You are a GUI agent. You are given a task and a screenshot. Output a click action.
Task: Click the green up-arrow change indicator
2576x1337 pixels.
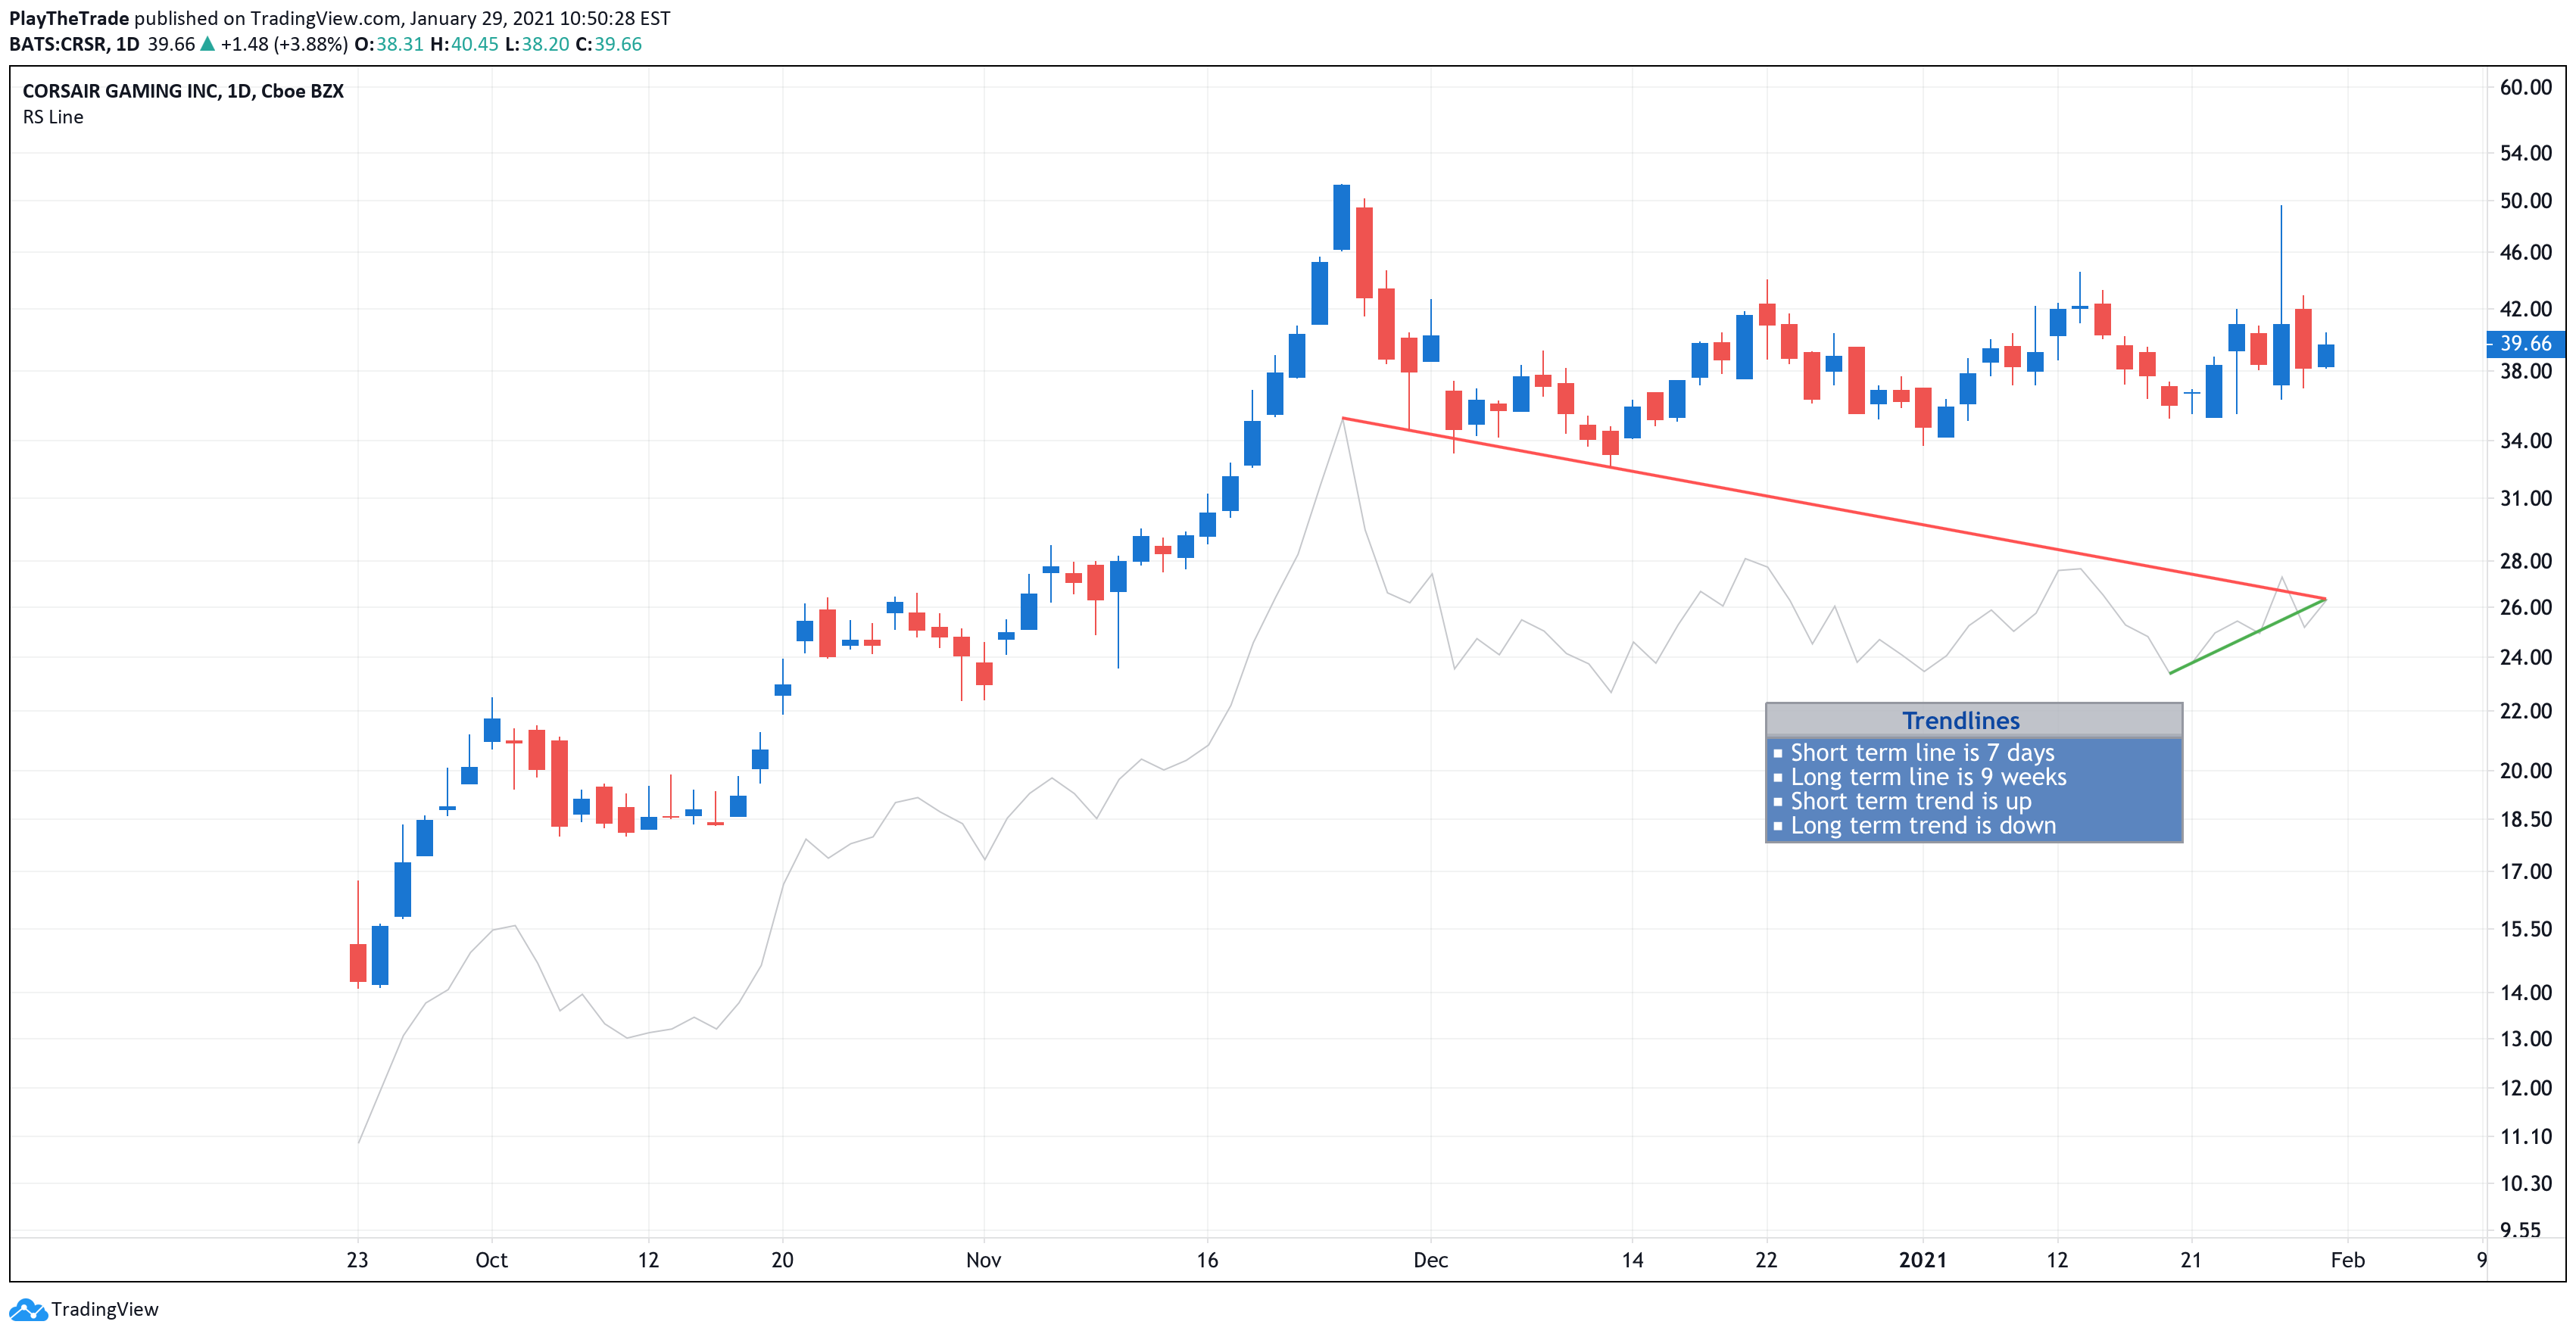[x=208, y=44]
